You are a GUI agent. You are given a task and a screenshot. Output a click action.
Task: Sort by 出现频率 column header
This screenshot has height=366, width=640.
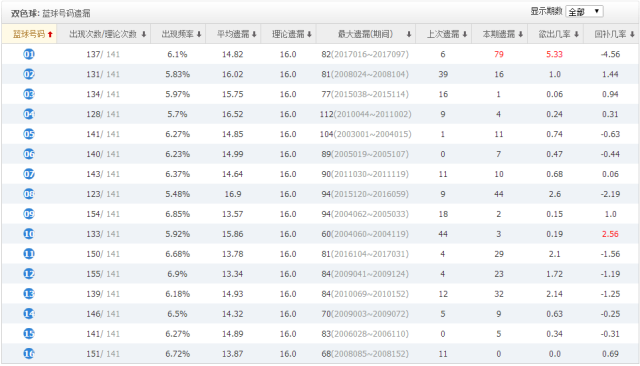point(178,34)
